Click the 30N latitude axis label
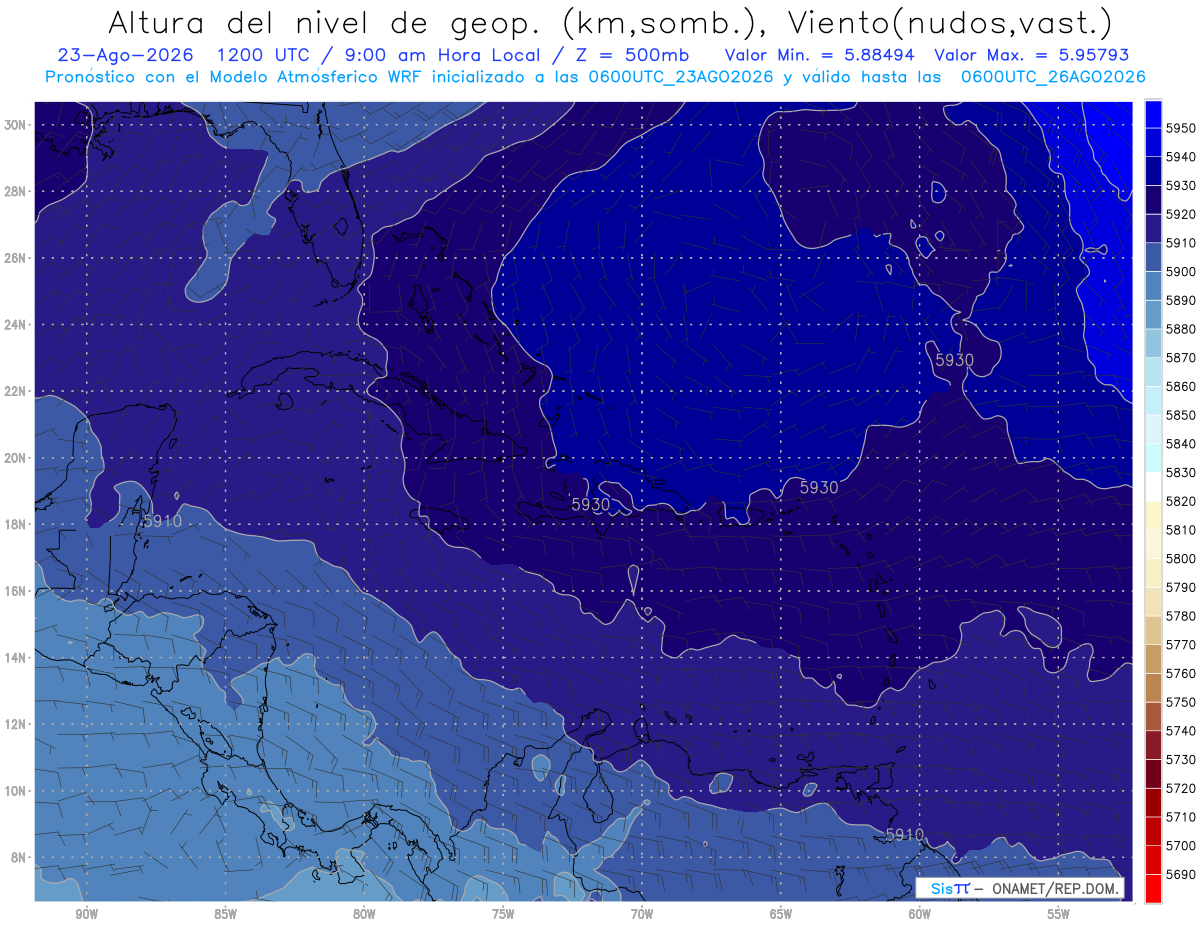Viewport: 1200px width, 927px height. (x=16, y=124)
